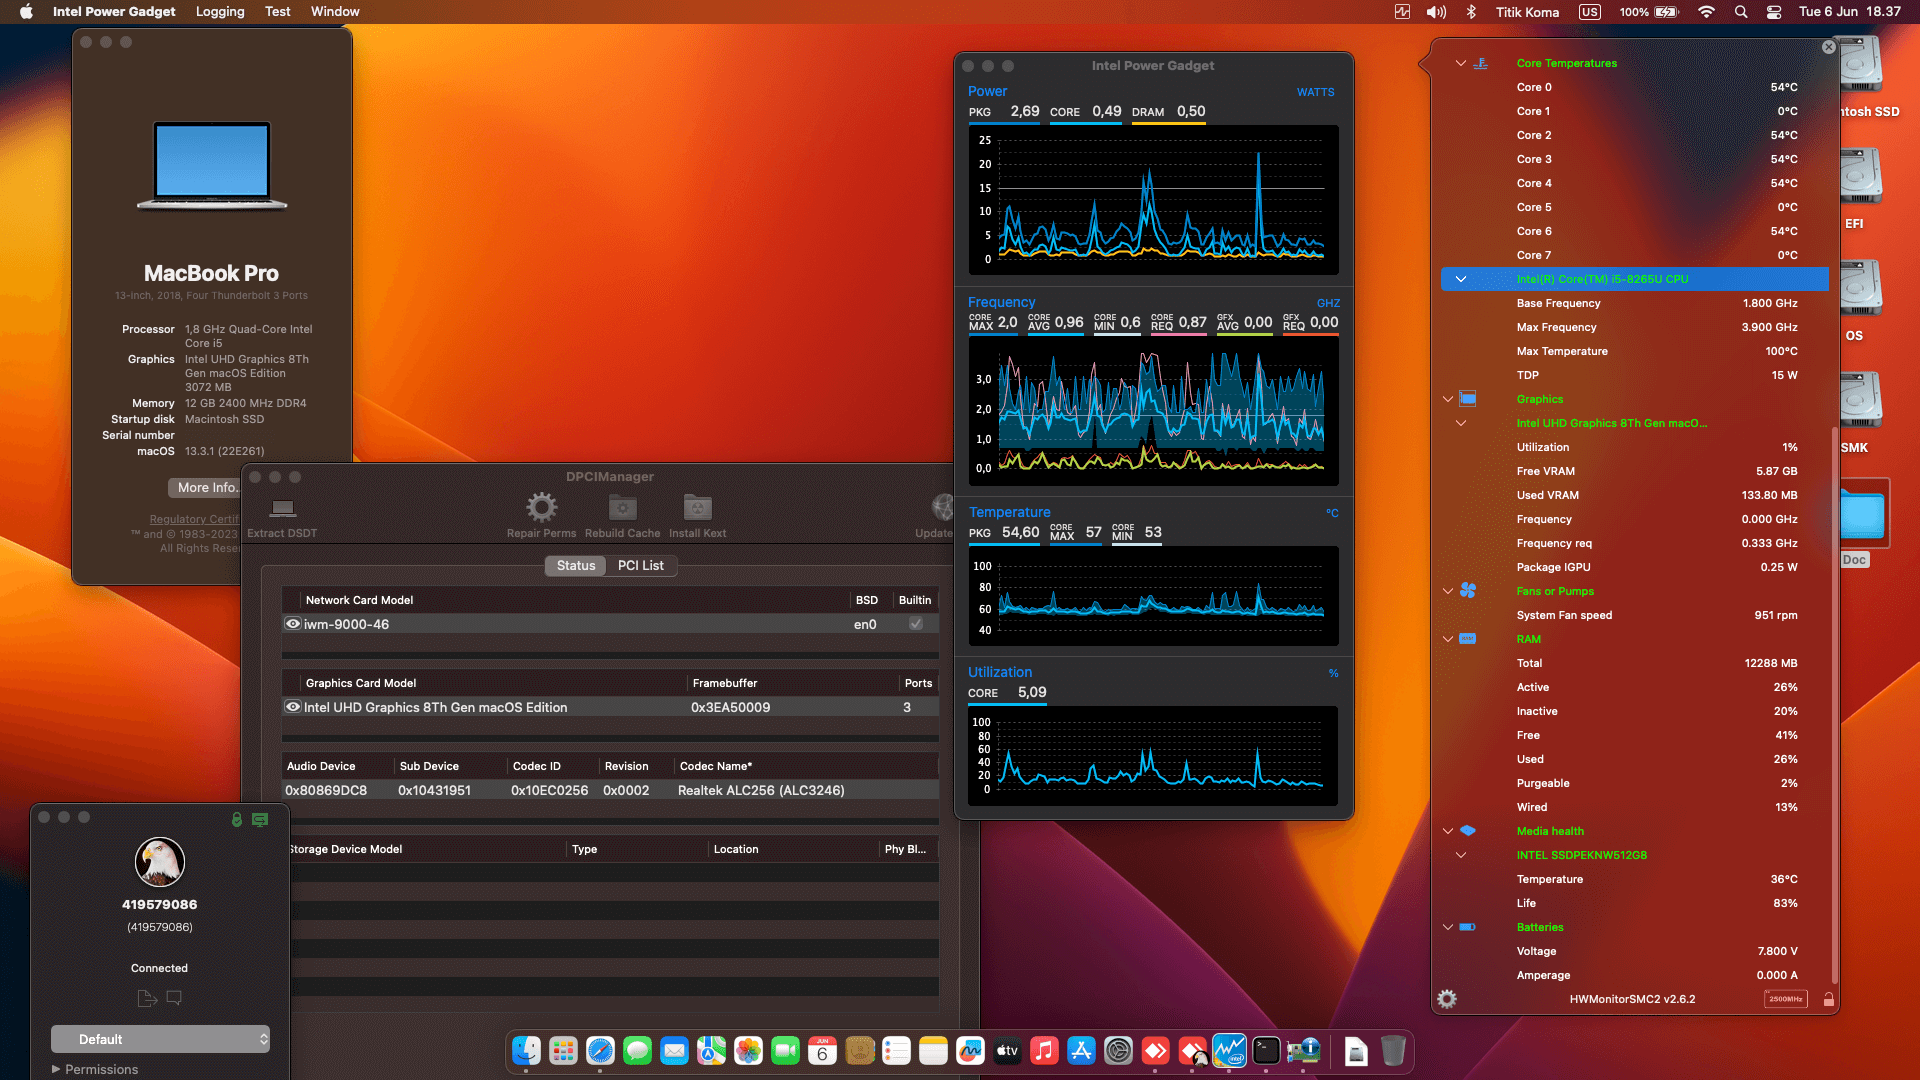
Task: Click Rebuild Cache in DPCIManager toolbar
Action: [x=622, y=516]
